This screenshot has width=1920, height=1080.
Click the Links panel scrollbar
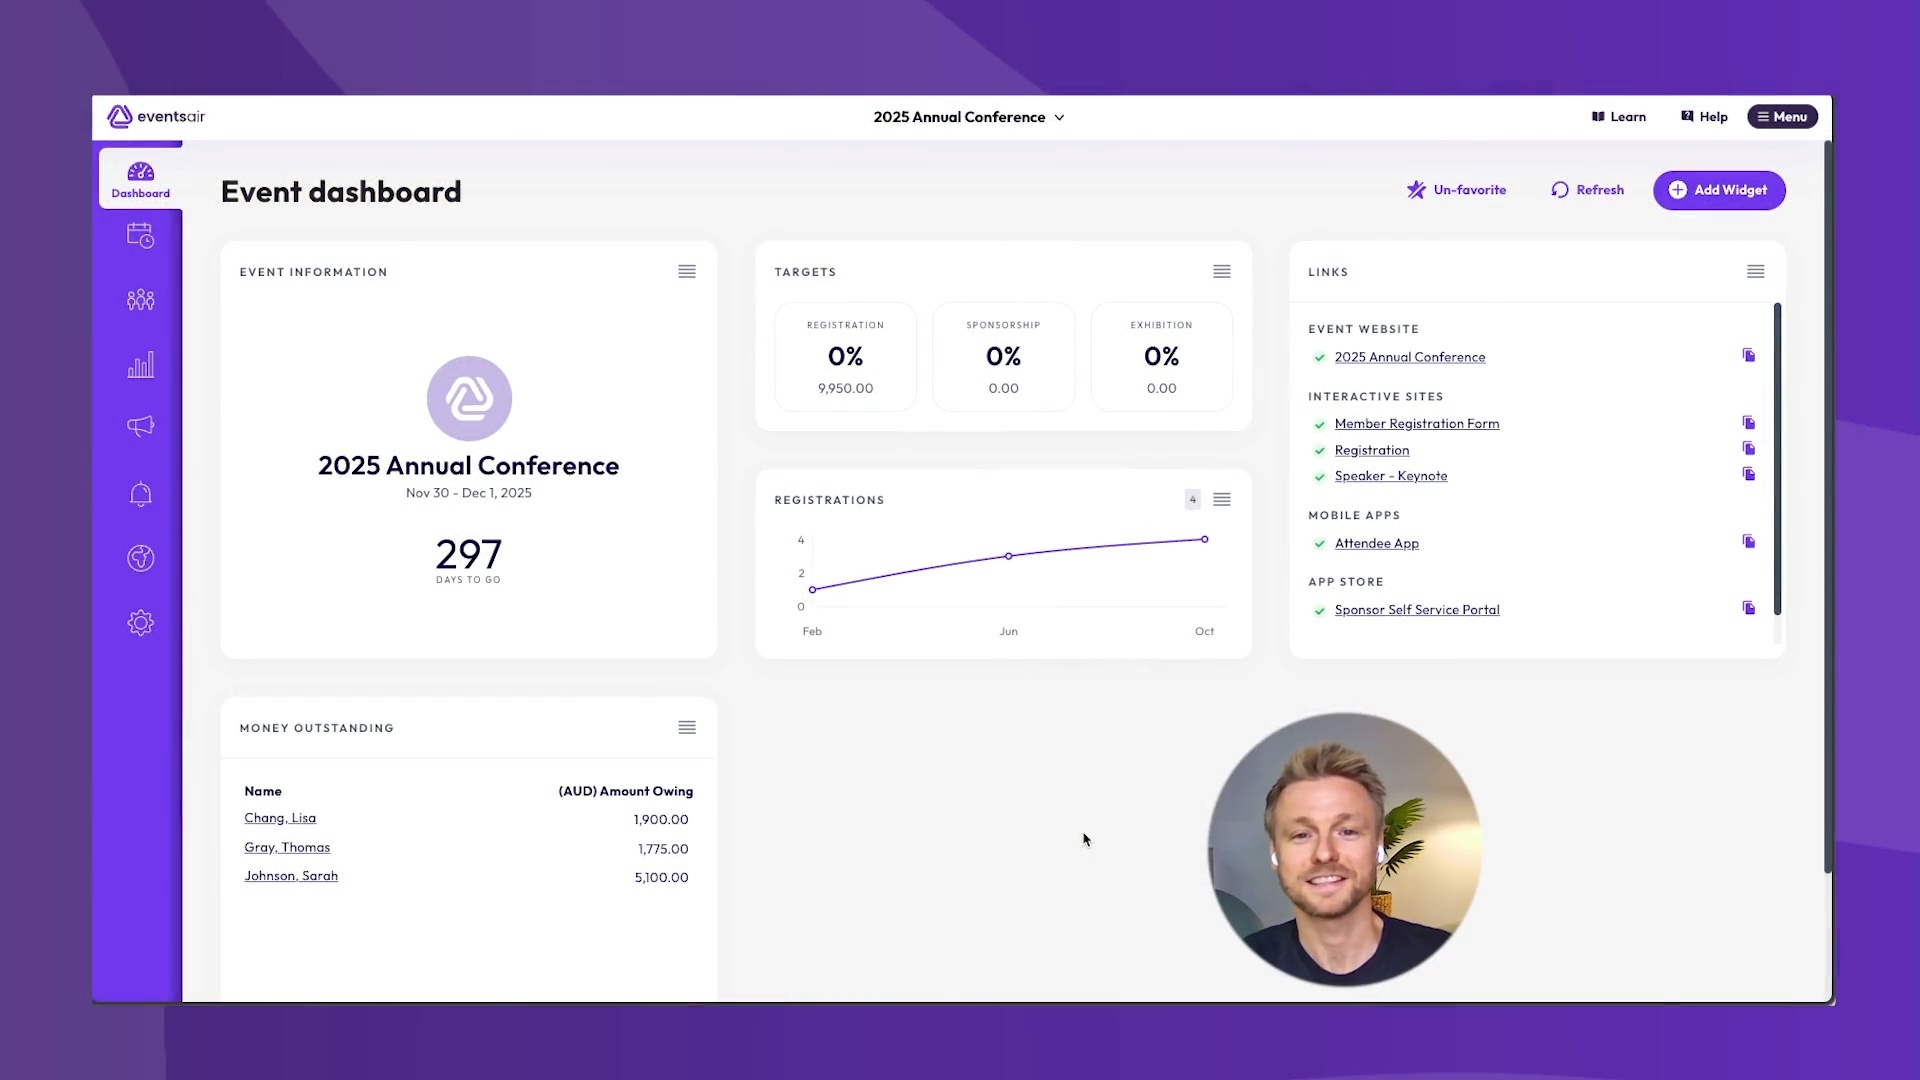[1777, 459]
